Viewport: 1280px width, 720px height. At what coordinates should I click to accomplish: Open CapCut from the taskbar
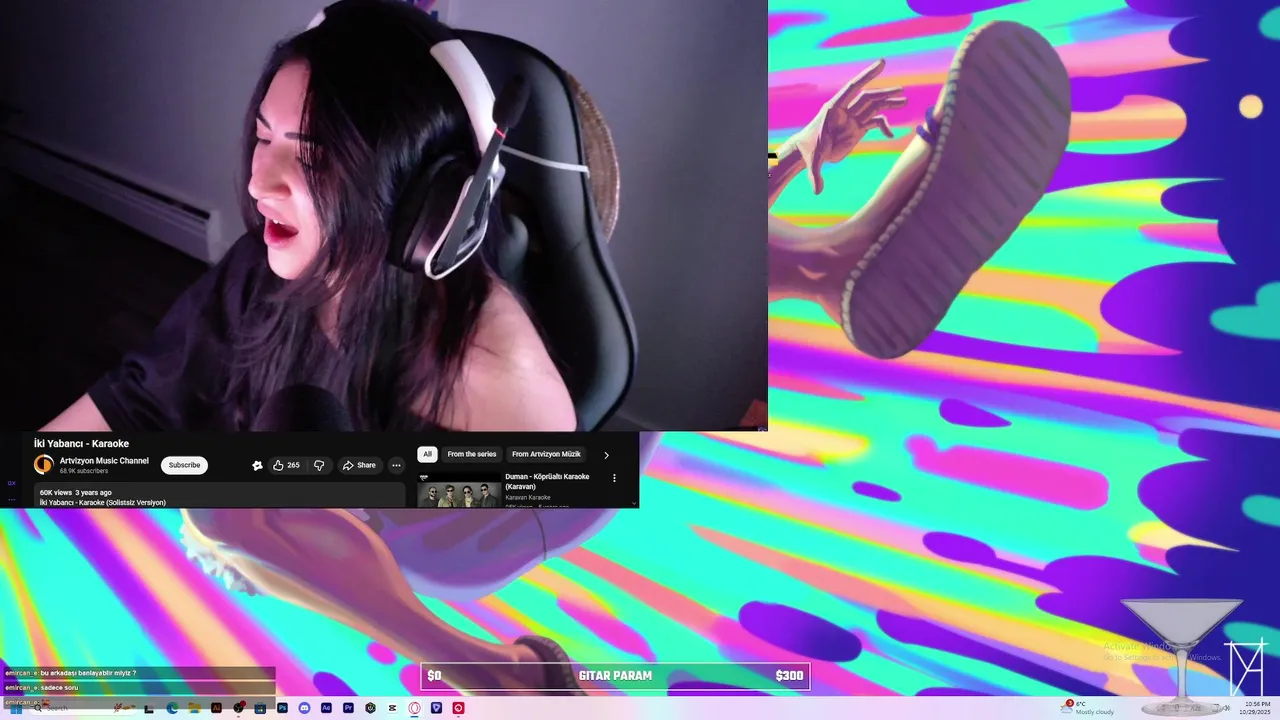tap(392, 708)
